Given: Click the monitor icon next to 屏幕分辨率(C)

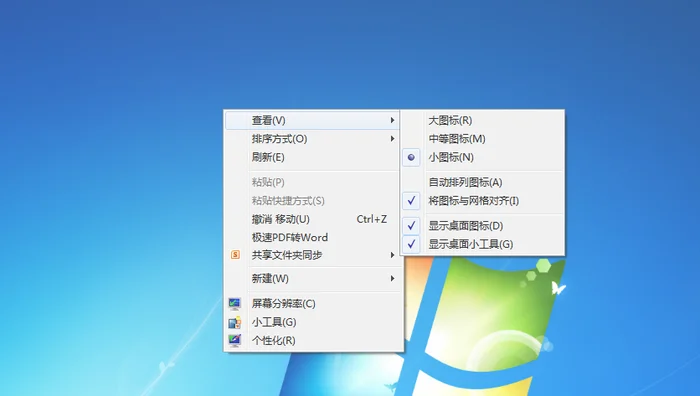Looking at the screenshot, I should click(235, 304).
